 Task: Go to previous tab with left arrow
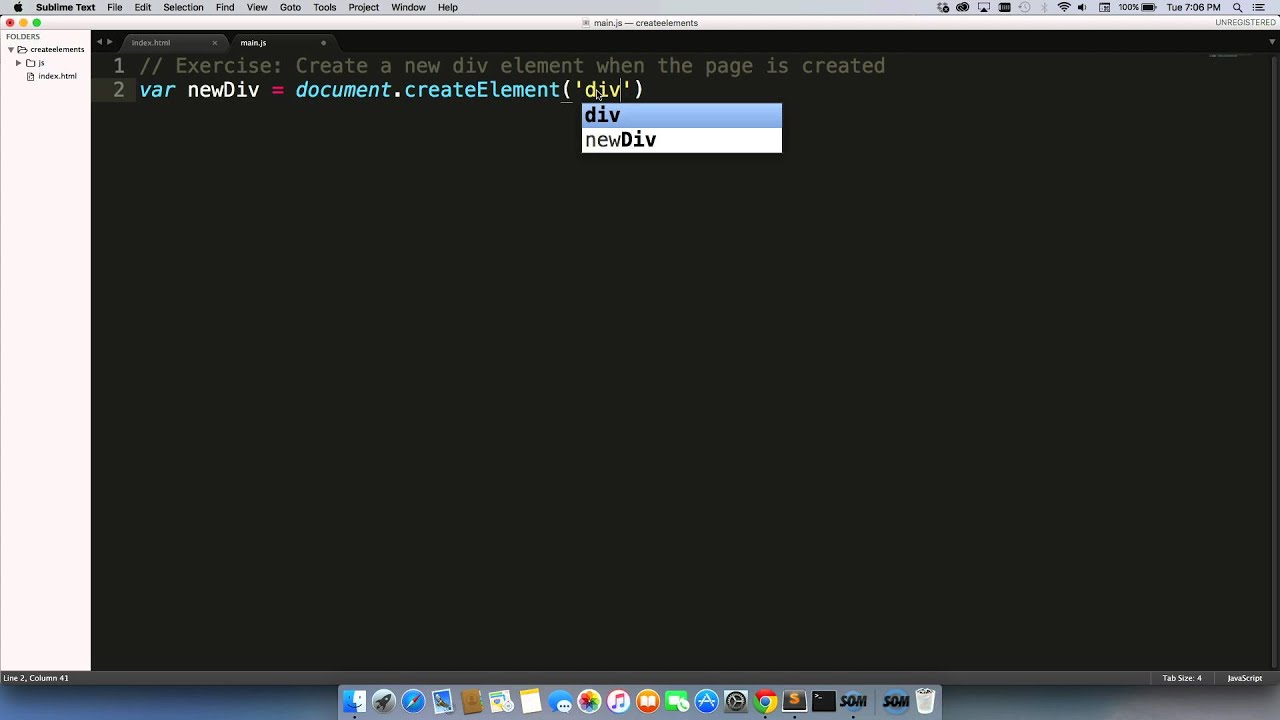coord(99,42)
